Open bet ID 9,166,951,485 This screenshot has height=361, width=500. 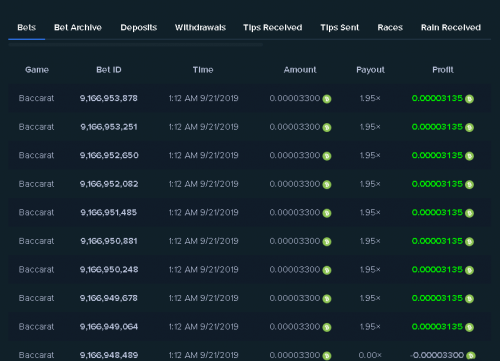click(x=109, y=212)
